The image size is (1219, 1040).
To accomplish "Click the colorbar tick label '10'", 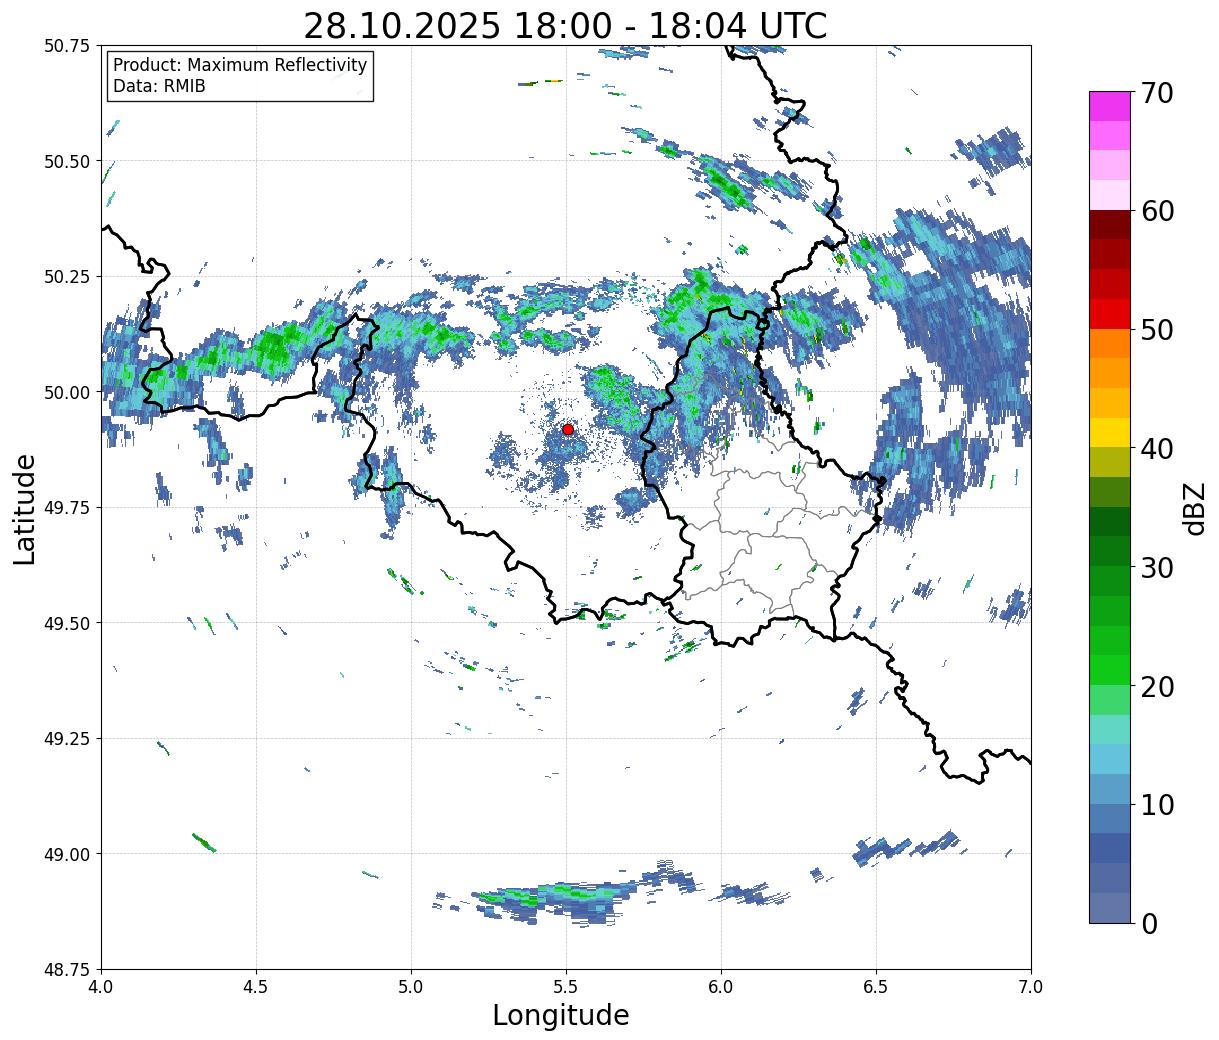I will tap(1157, 805).
